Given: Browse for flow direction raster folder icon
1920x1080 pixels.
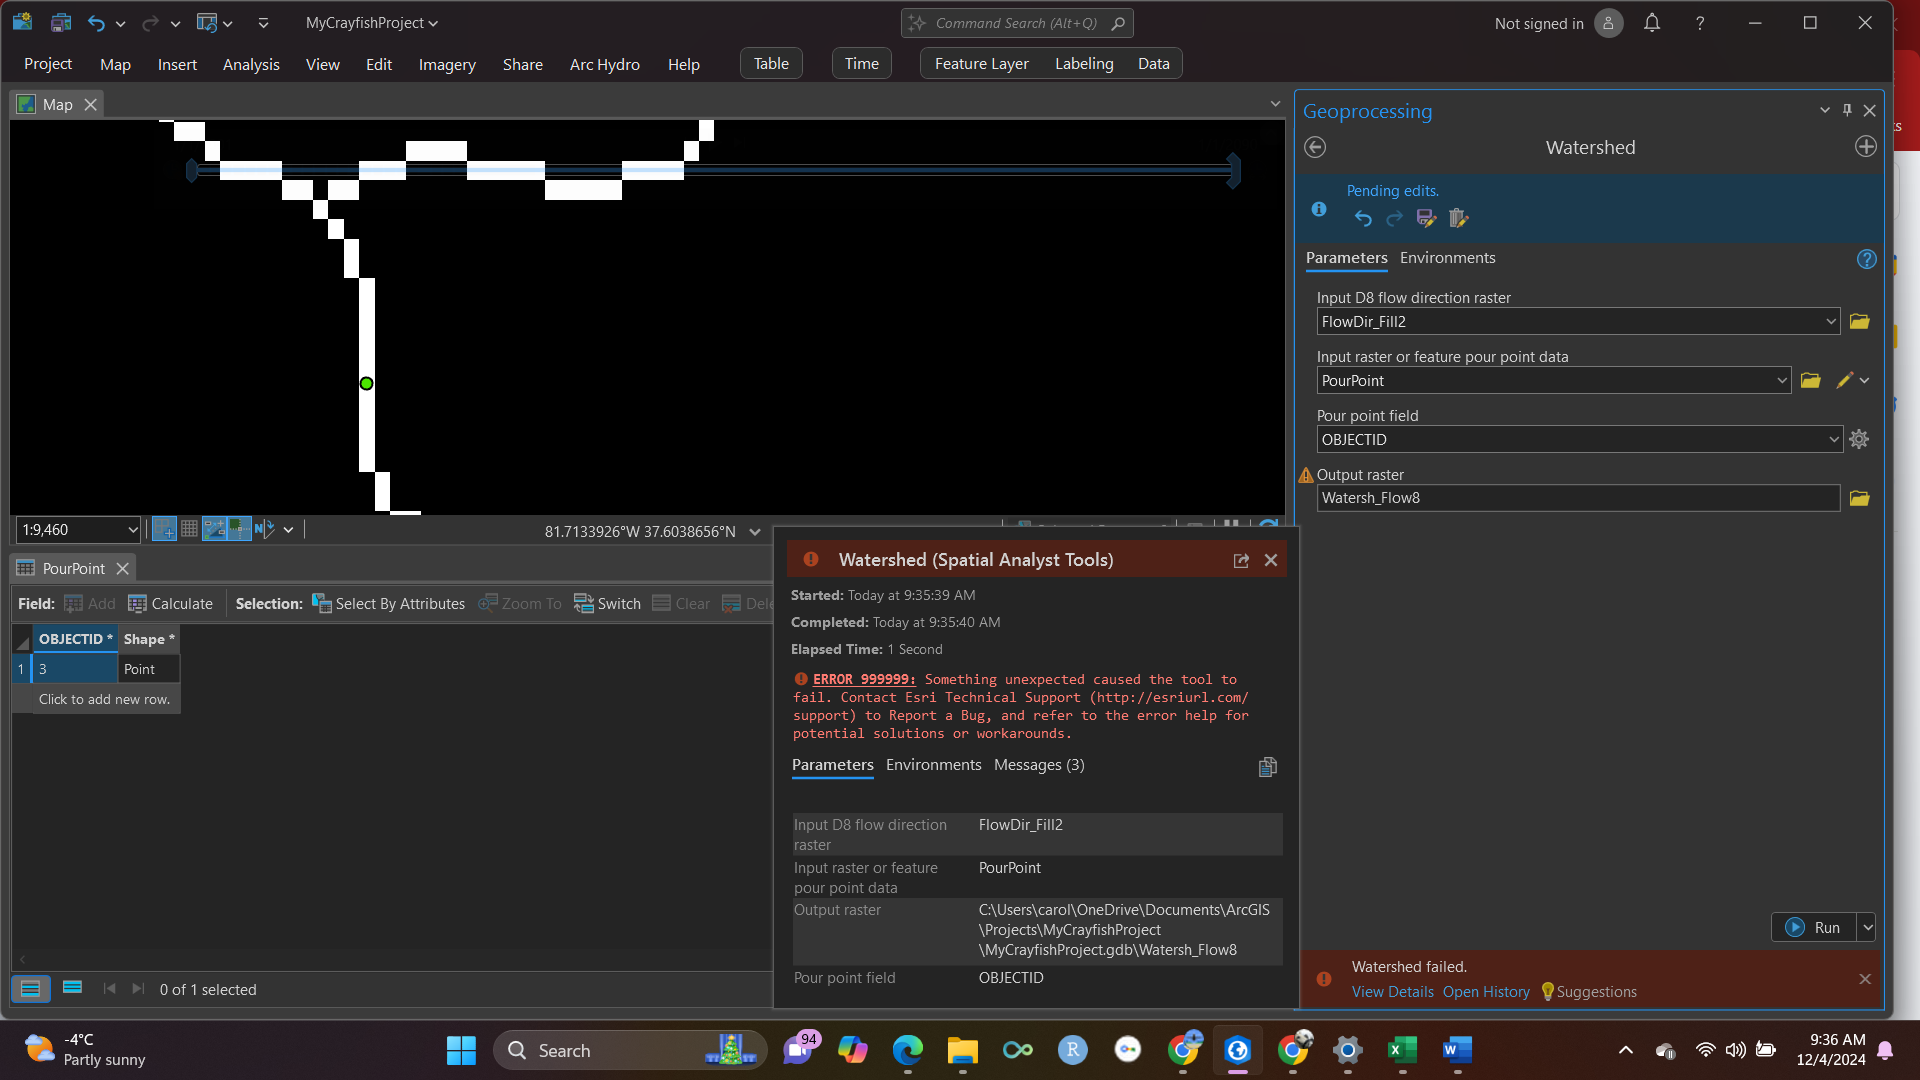Looking at the screenshot, I should click(1859, 322).
